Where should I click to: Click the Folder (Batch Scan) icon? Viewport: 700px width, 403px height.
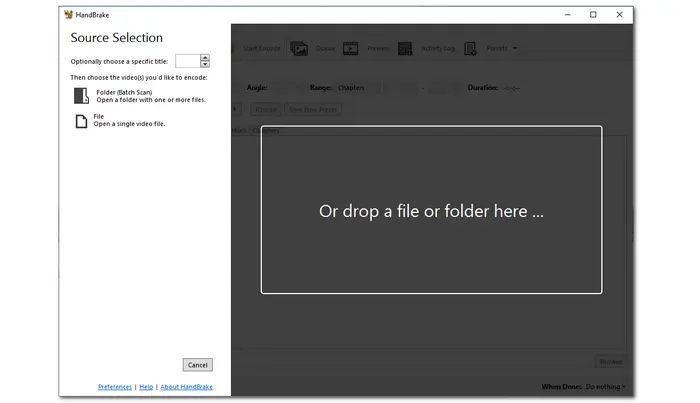click(81, 96)
